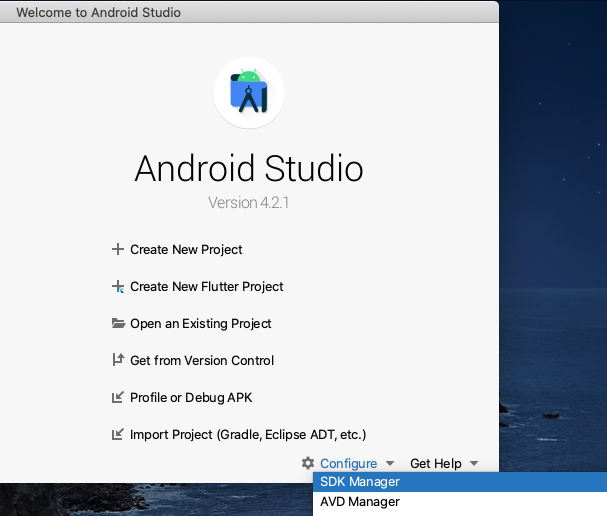Click the Welcome to Android Studio title bar

(x=249, y=12)
